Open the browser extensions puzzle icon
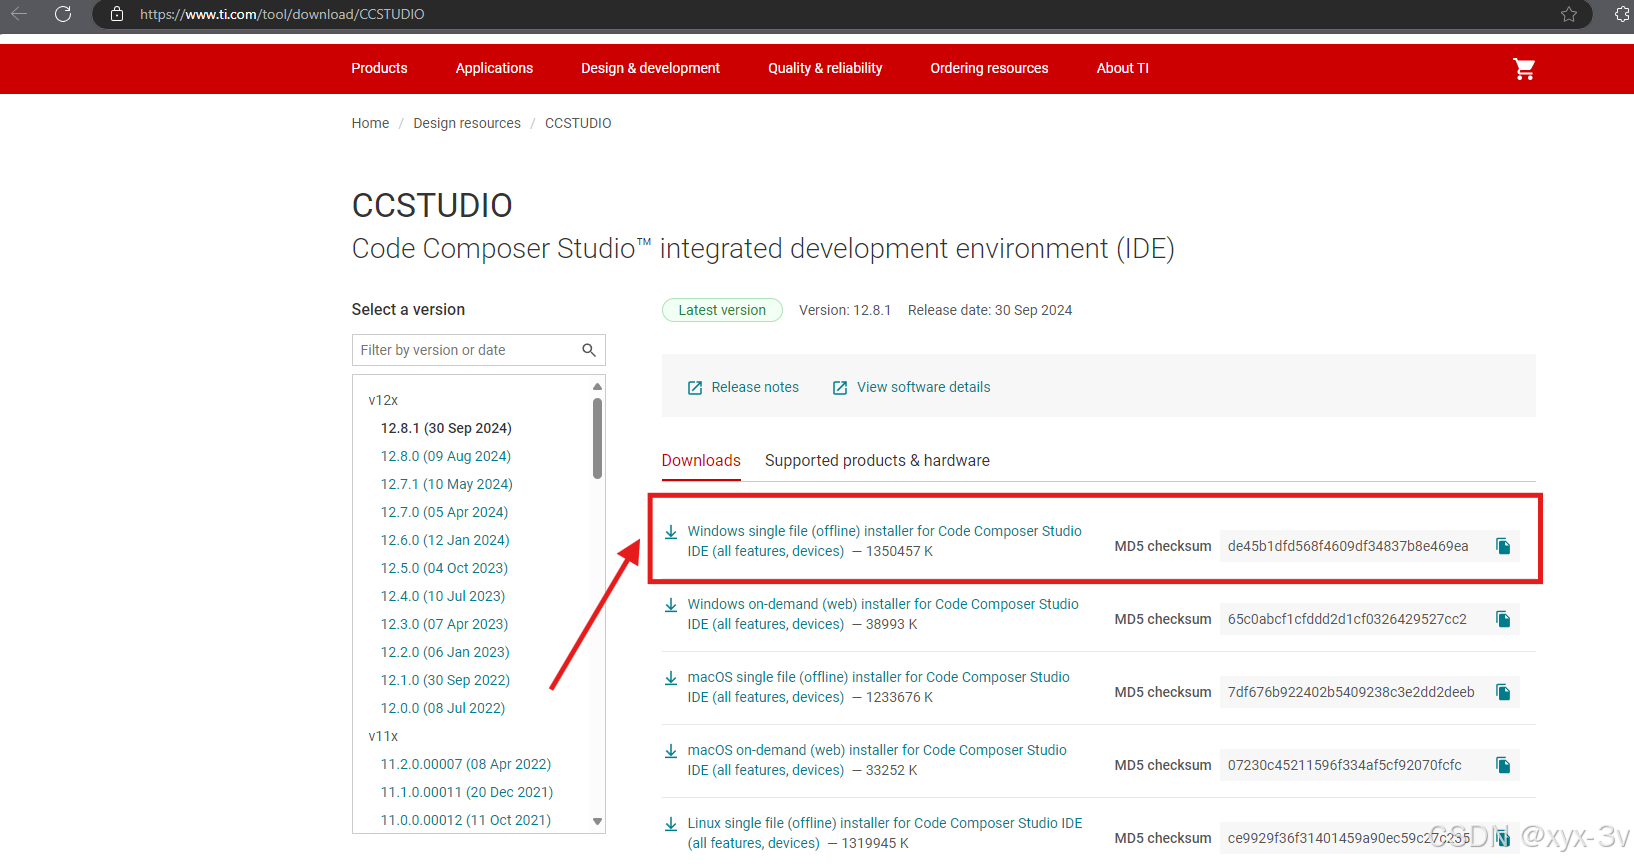 pyautogui.click(x=1622, y=14)
